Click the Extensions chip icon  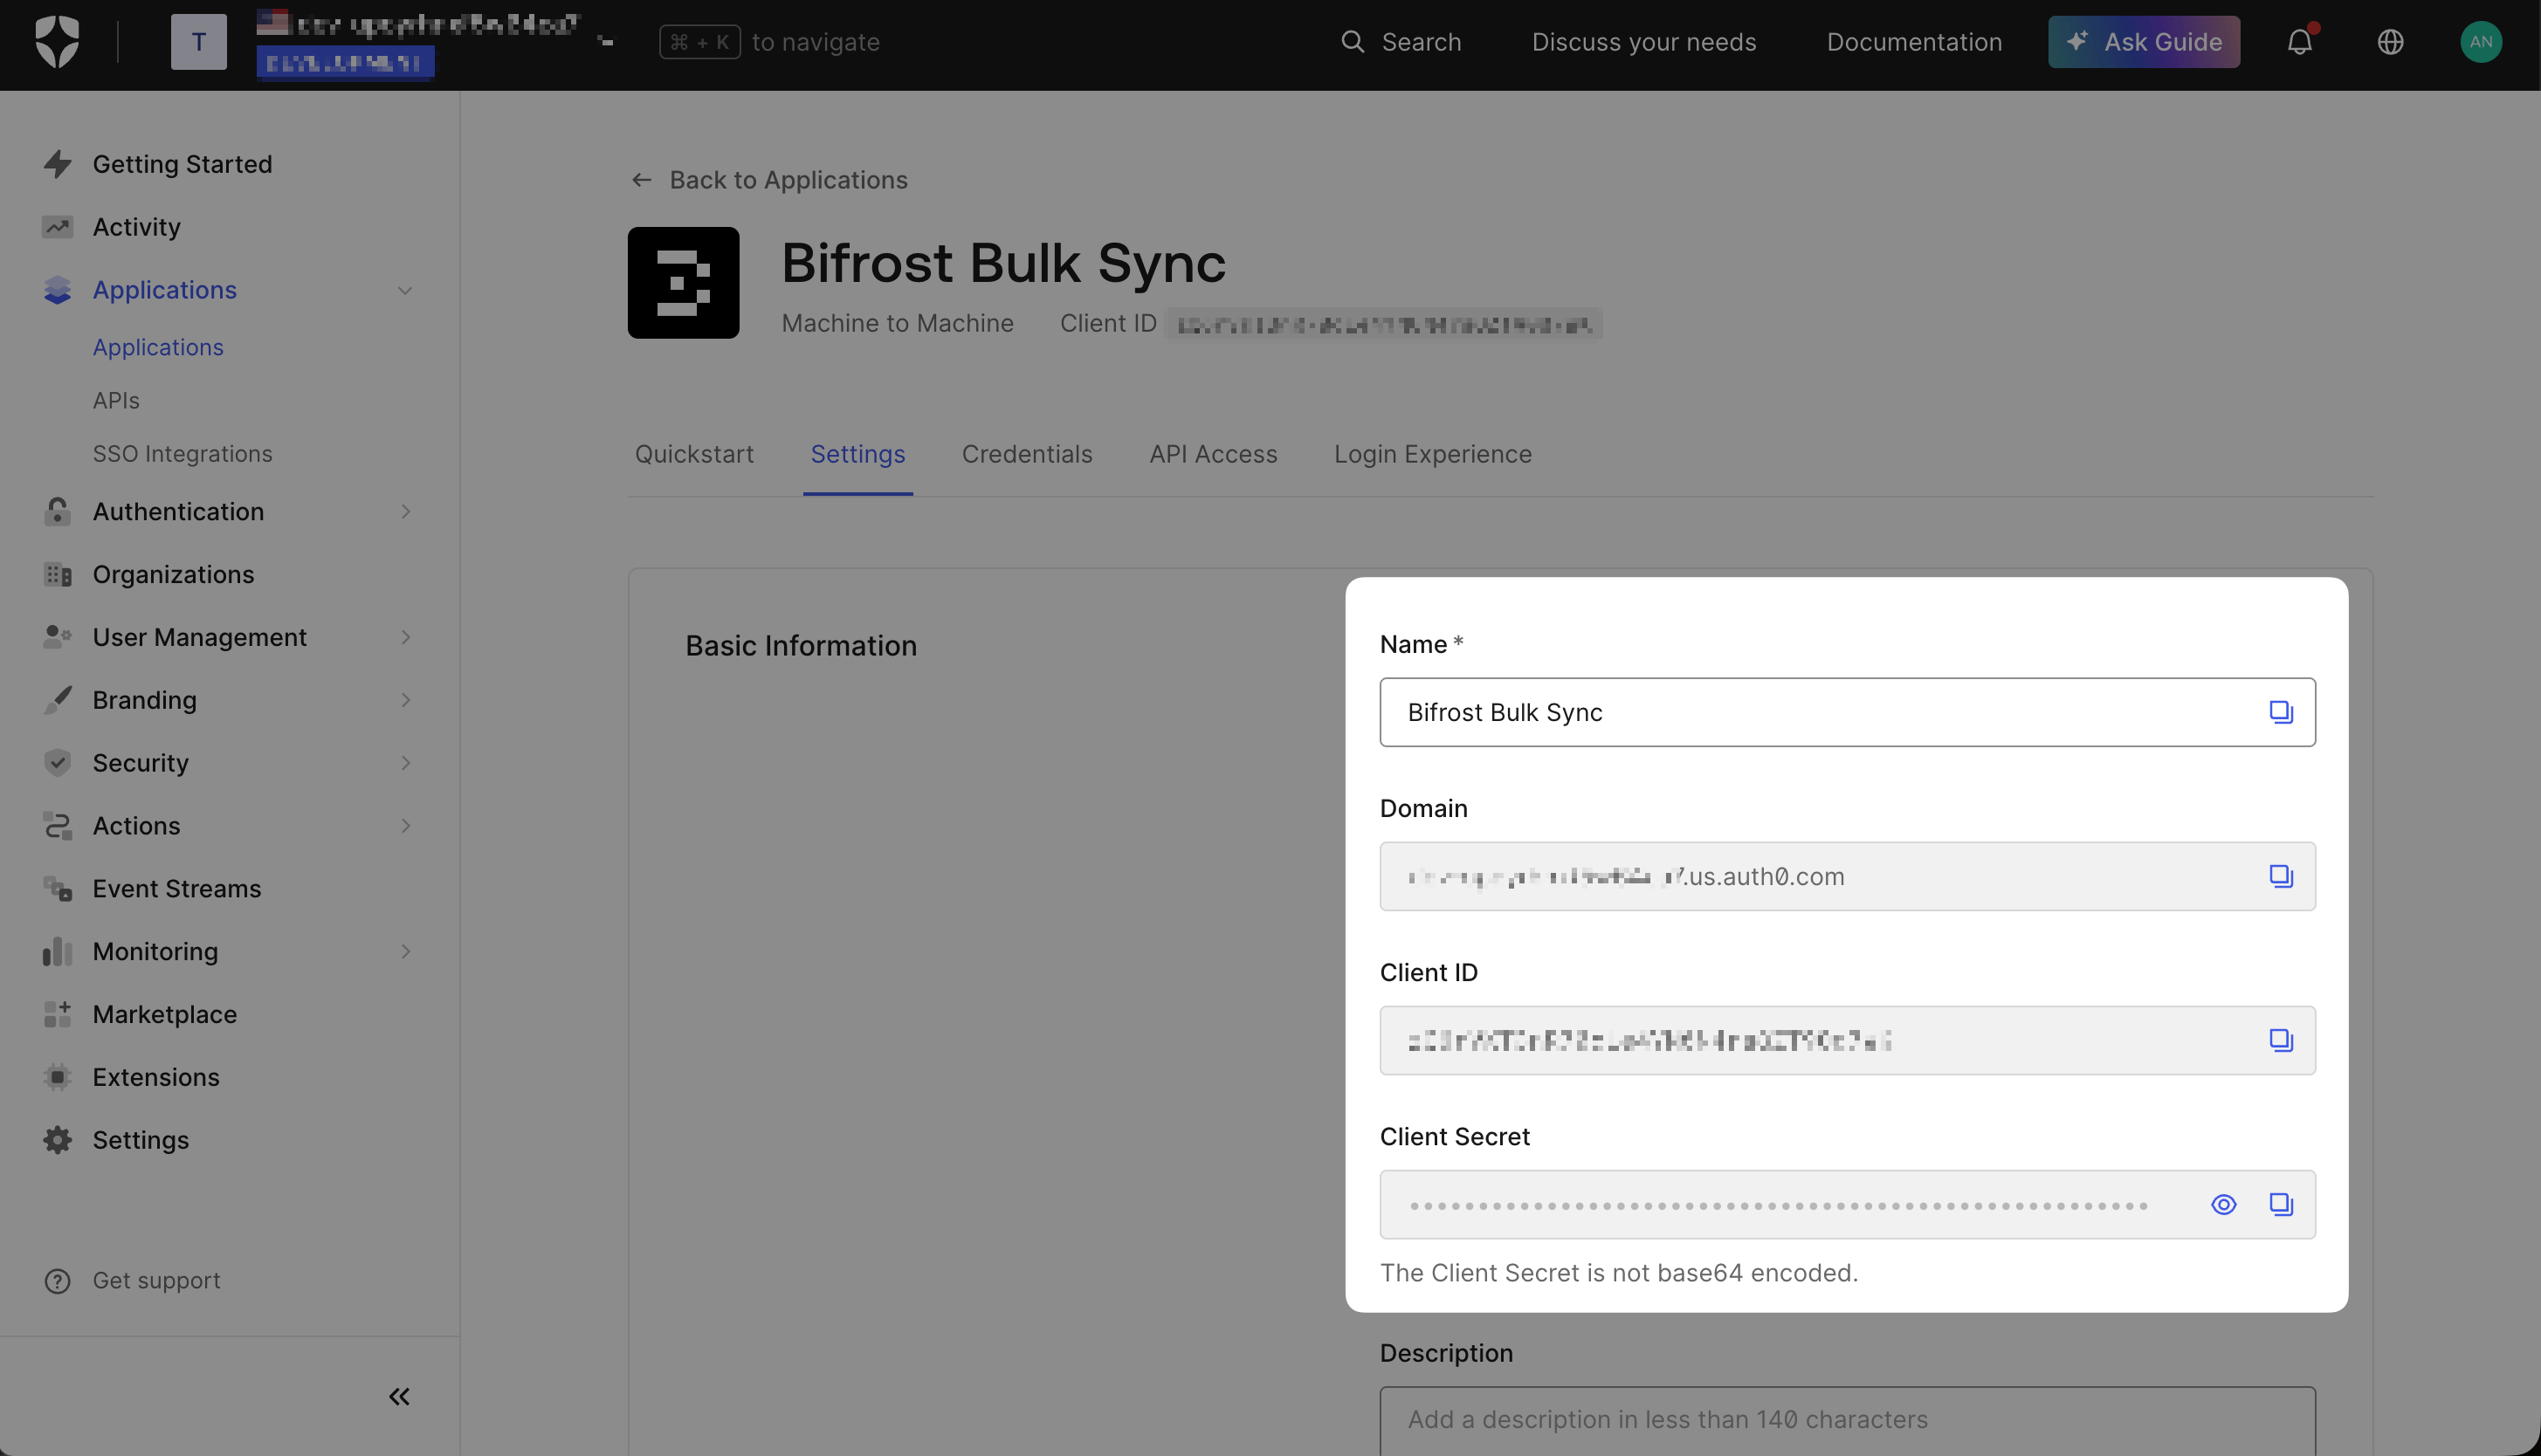point(57,1077)
